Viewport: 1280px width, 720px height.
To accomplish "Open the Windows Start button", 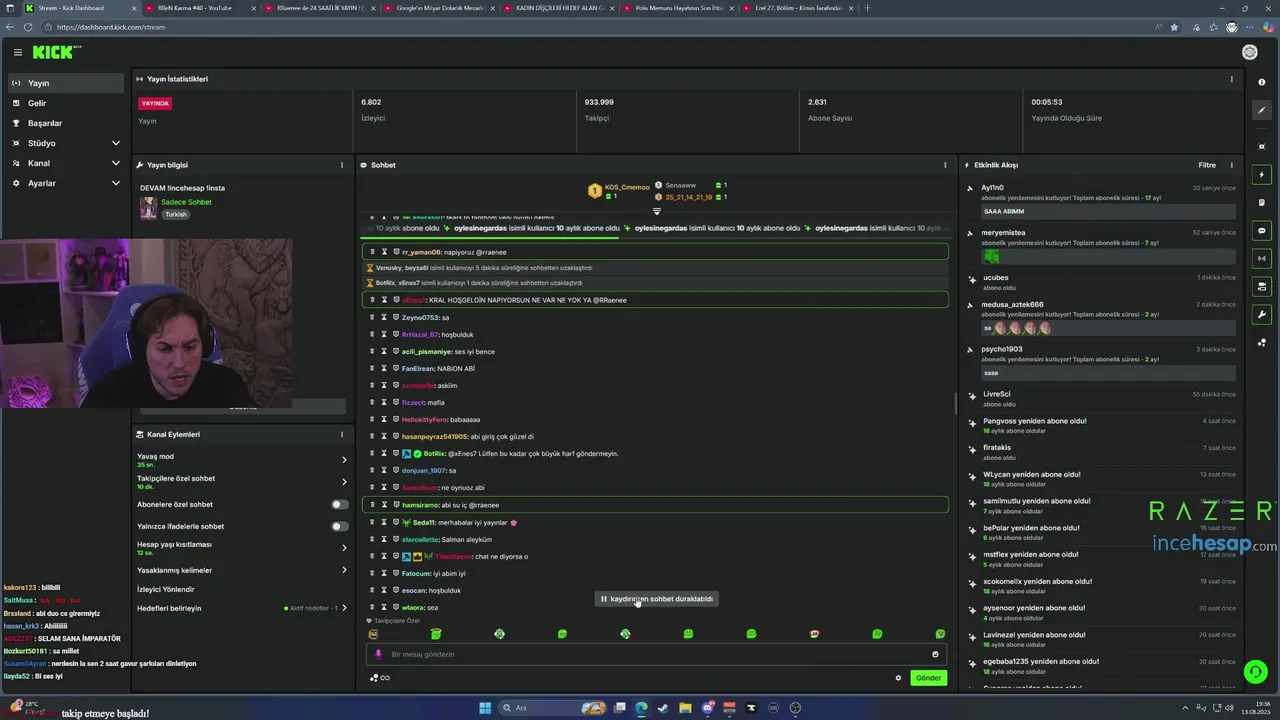I will coord(485,708).
